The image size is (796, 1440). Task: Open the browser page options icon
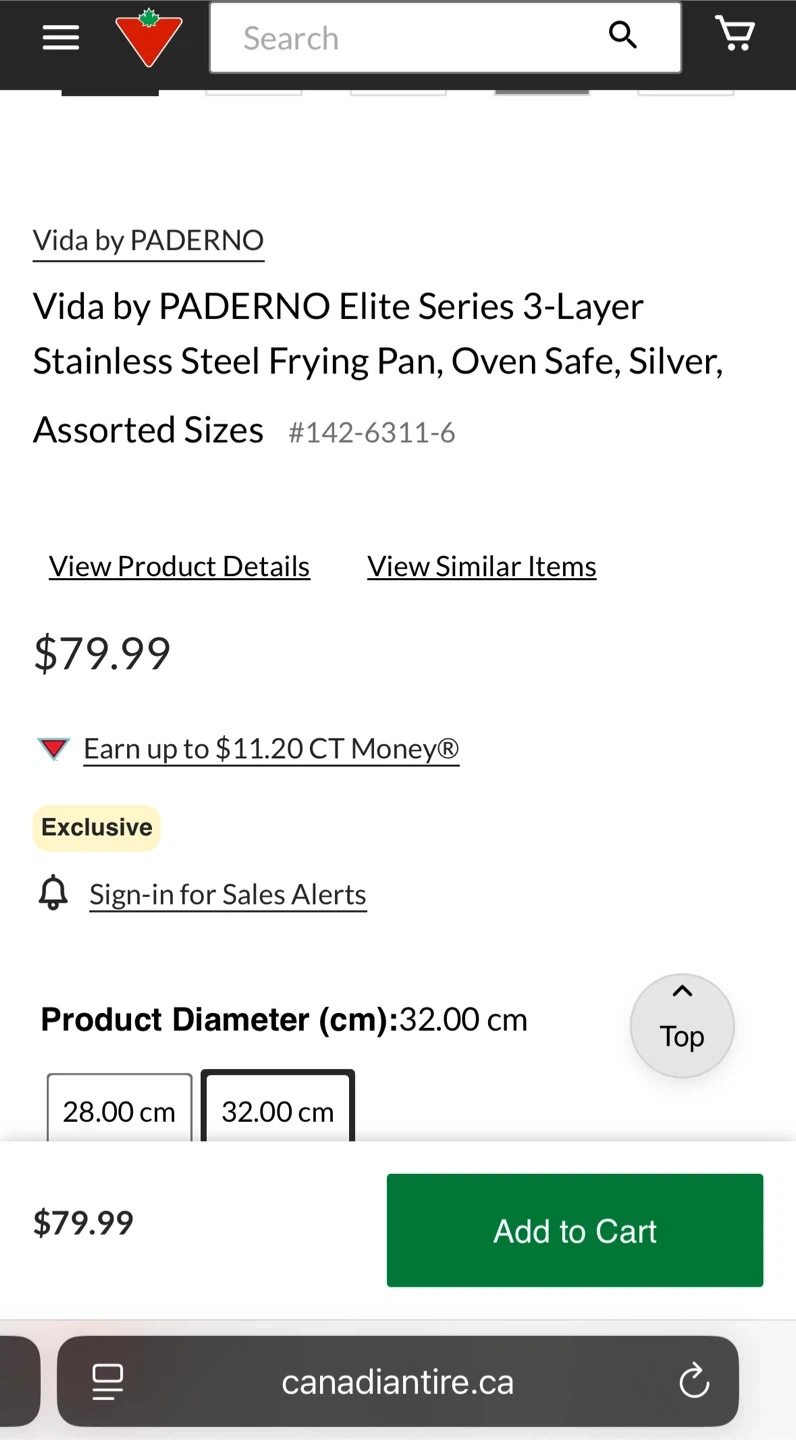[107, 1382]
